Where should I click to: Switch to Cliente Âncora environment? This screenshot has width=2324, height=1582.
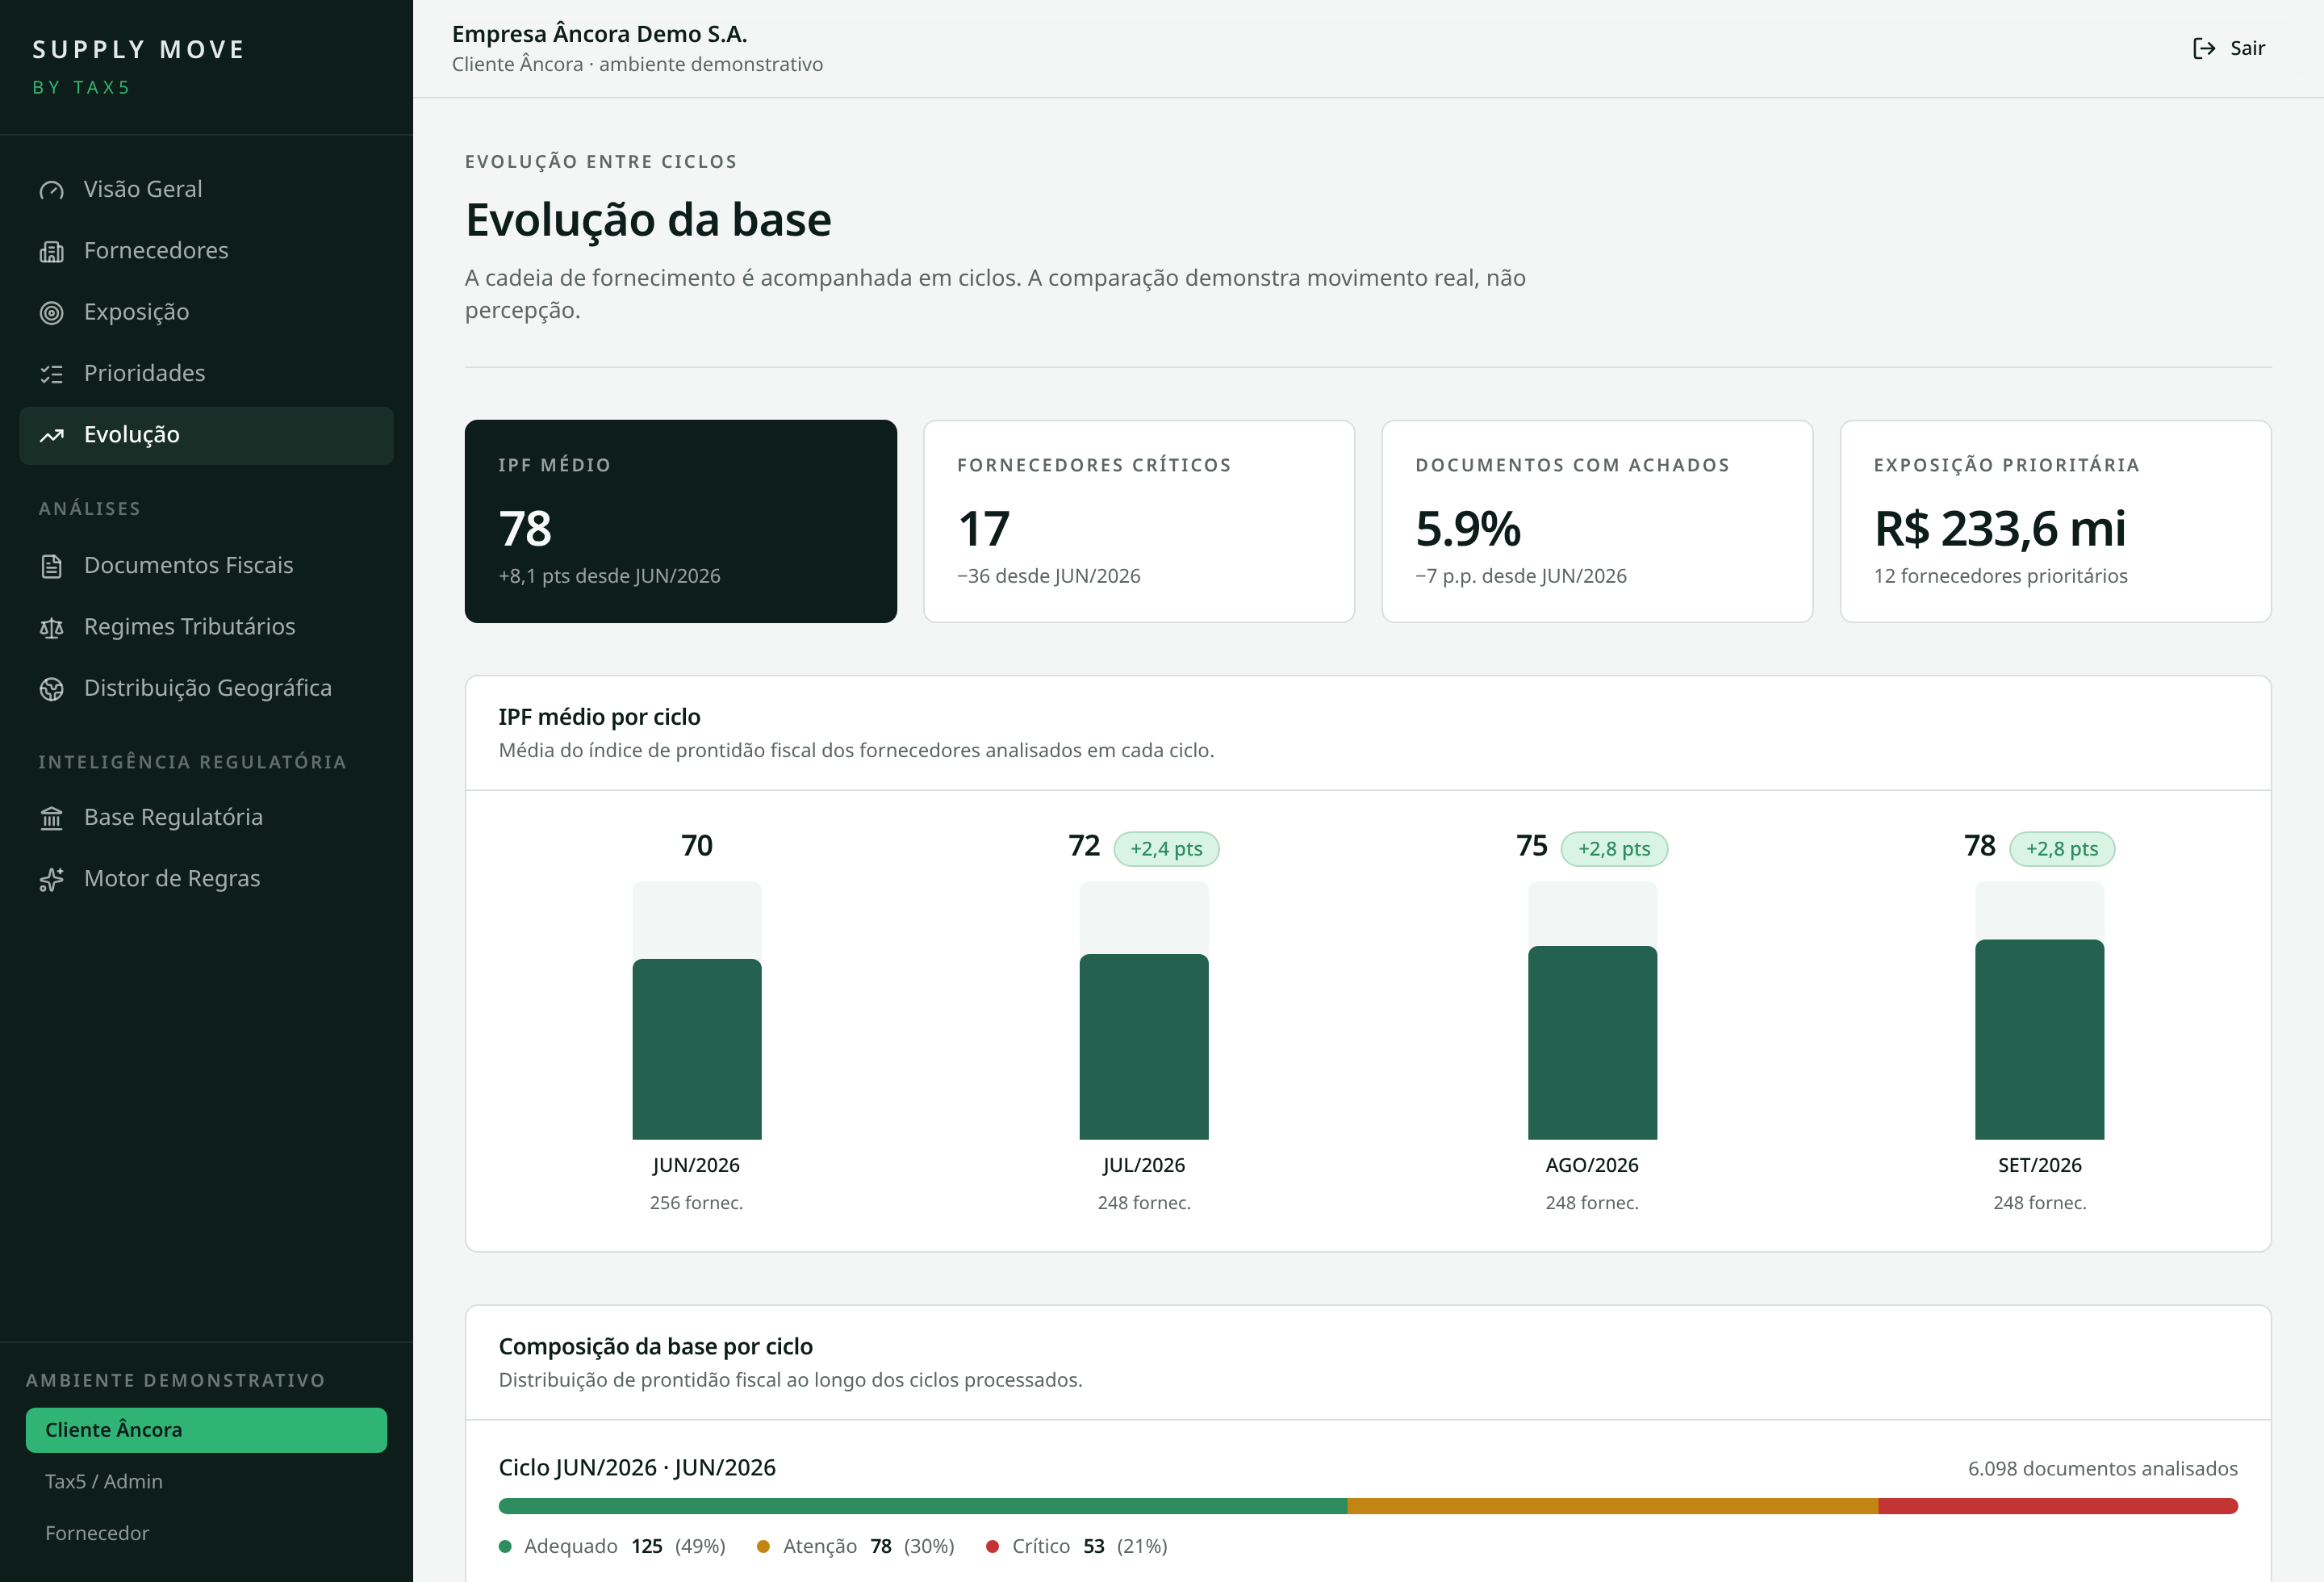[x=206, y=1430]
